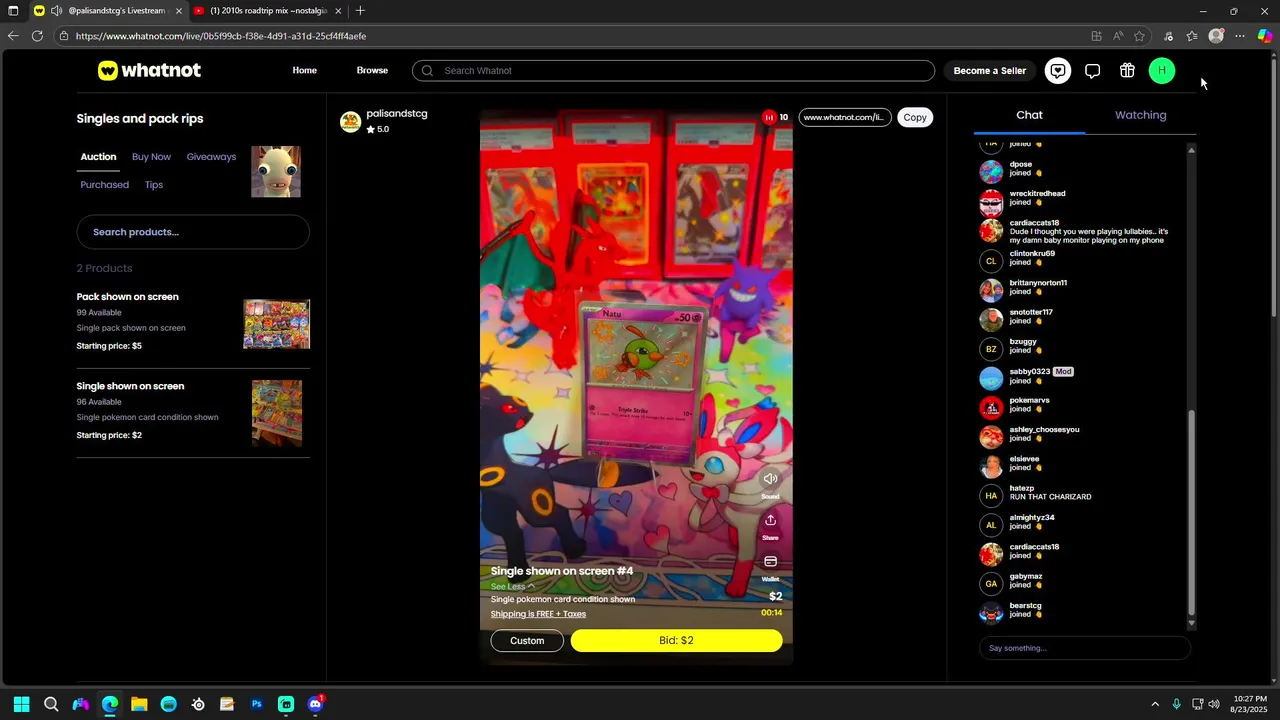Go to Home in Whatnot navigation
This screenshot has width=1280, height=720.
tap(304, 71)
